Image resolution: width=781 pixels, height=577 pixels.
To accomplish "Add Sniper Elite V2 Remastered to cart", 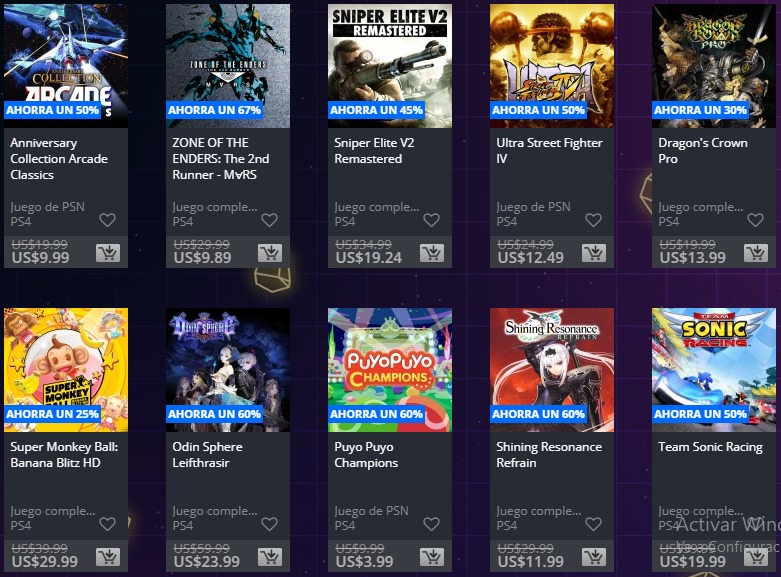I will (x=432, y=253).
